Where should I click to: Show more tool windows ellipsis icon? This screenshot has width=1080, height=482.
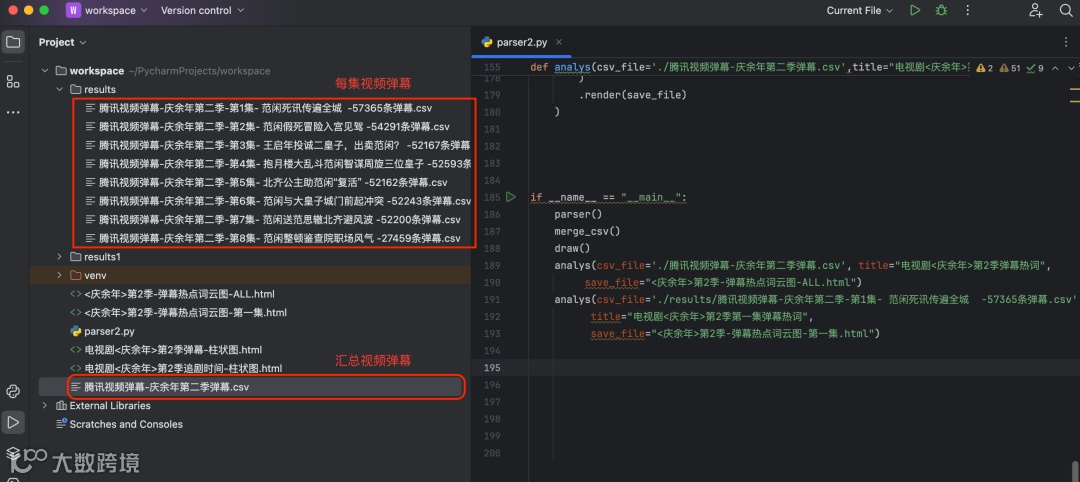[x=13, y=112]
